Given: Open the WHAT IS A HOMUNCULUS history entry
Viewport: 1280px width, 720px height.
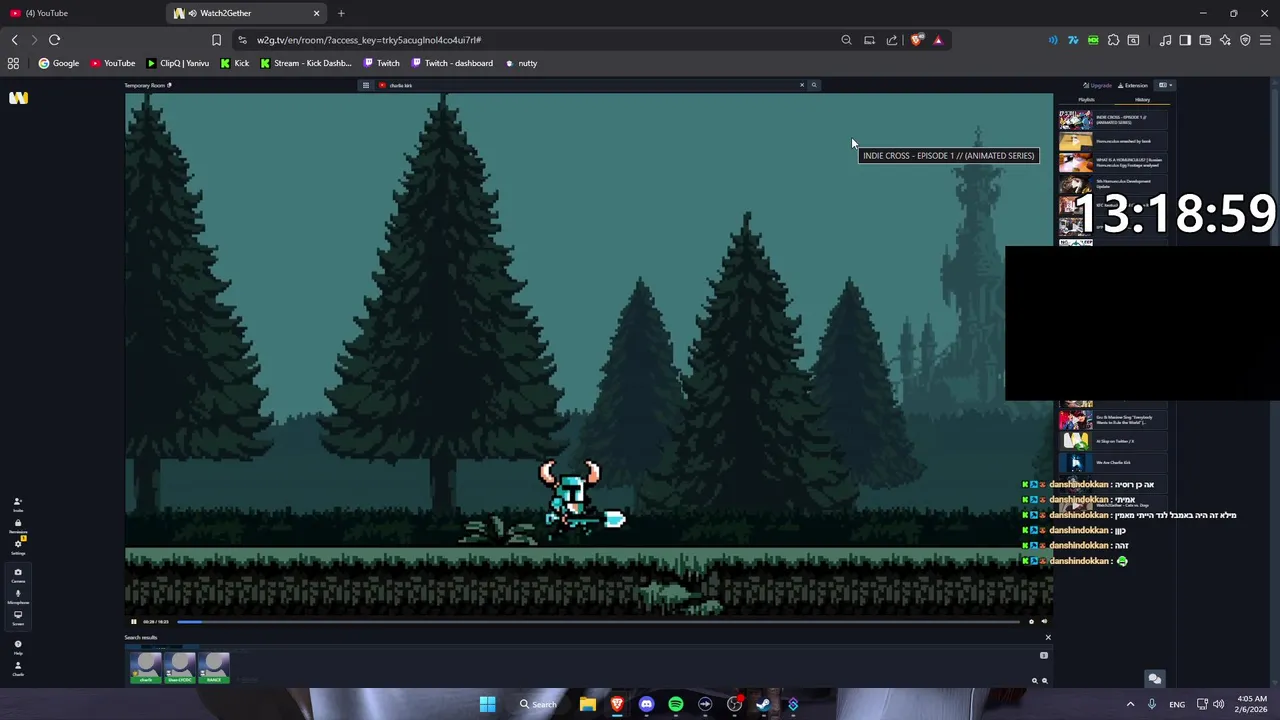Looking at the screenshot, I should [1113, 162].
